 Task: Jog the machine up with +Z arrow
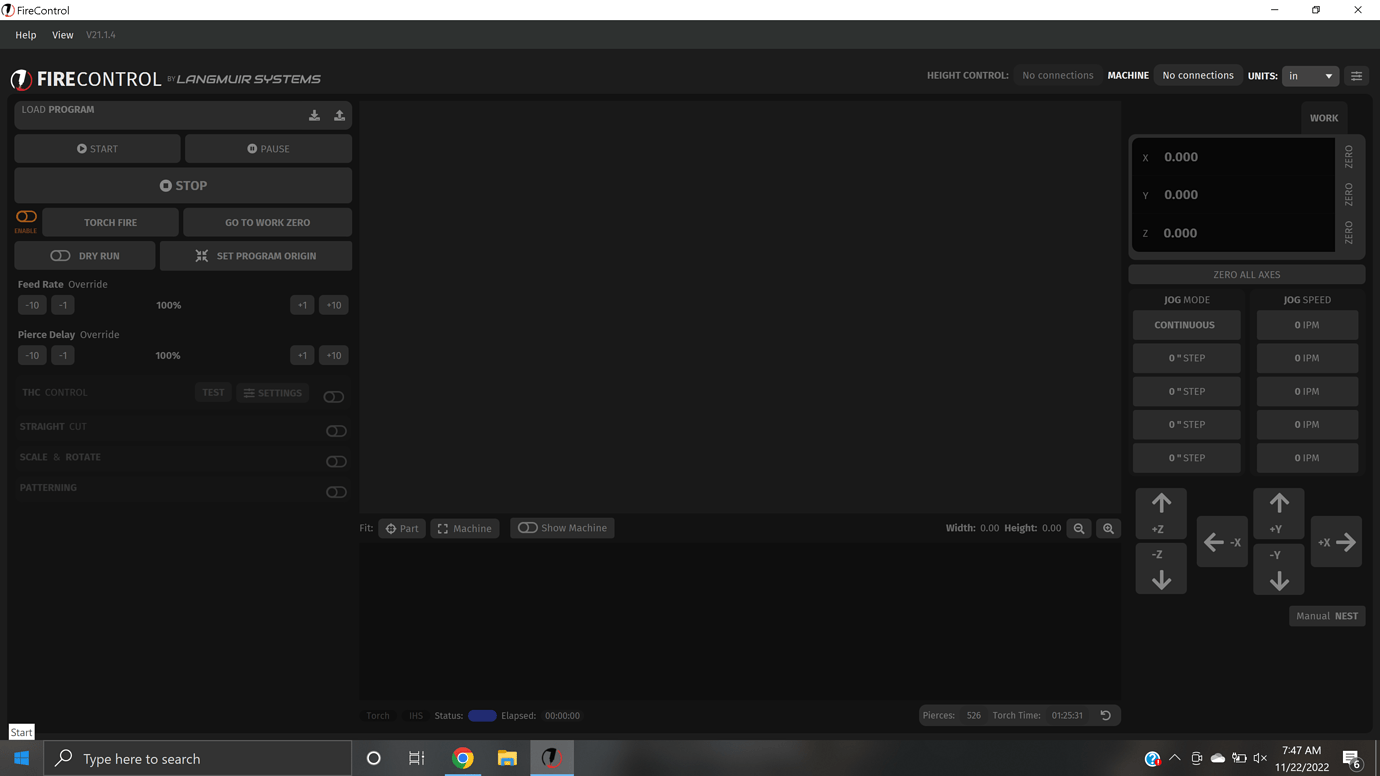[x=1160, y=513]
